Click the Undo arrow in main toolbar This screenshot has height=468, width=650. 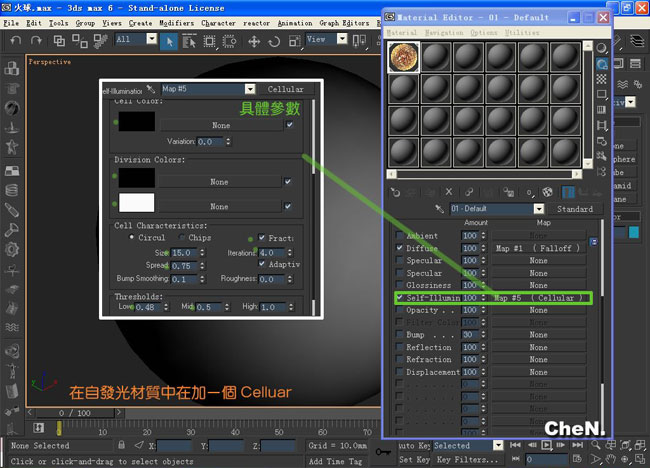tap(16, 40)
